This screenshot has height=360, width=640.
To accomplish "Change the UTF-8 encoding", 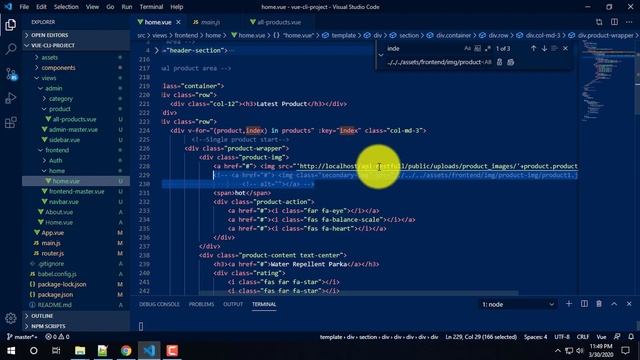I will (562, 337).
